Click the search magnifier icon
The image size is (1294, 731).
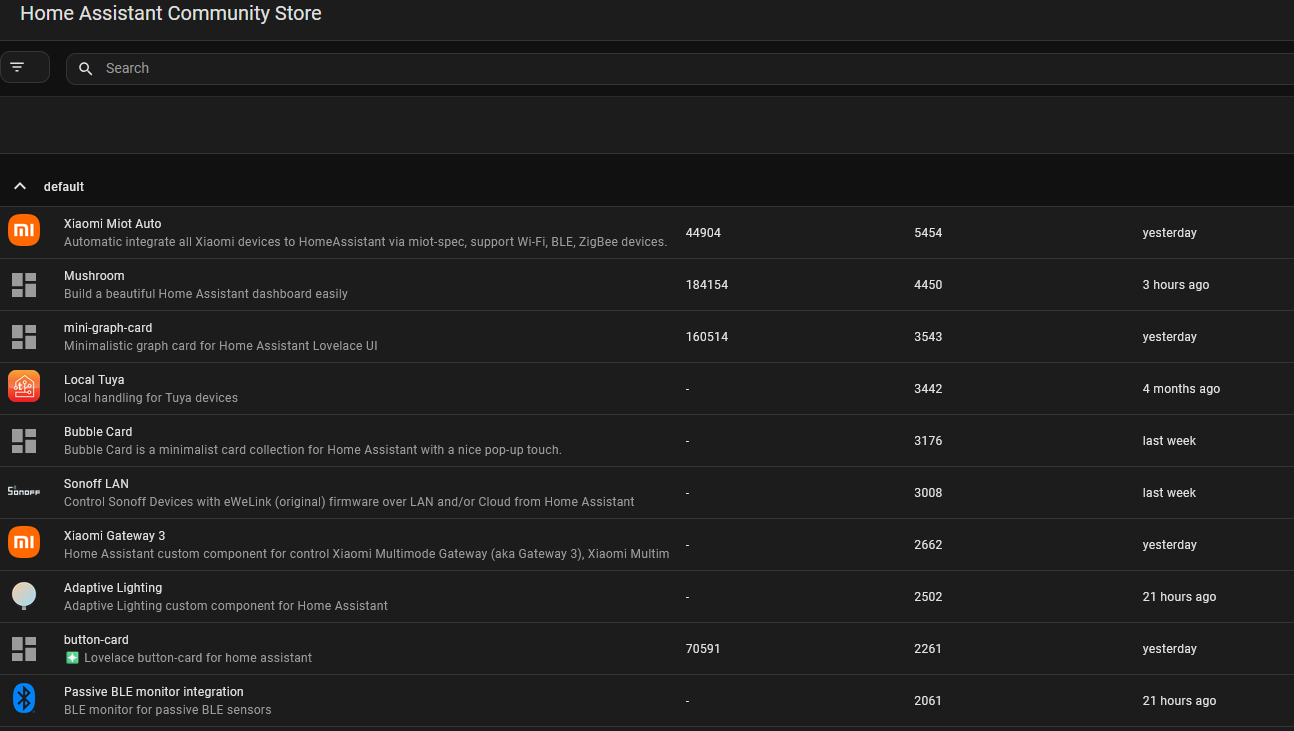(86, 68)
